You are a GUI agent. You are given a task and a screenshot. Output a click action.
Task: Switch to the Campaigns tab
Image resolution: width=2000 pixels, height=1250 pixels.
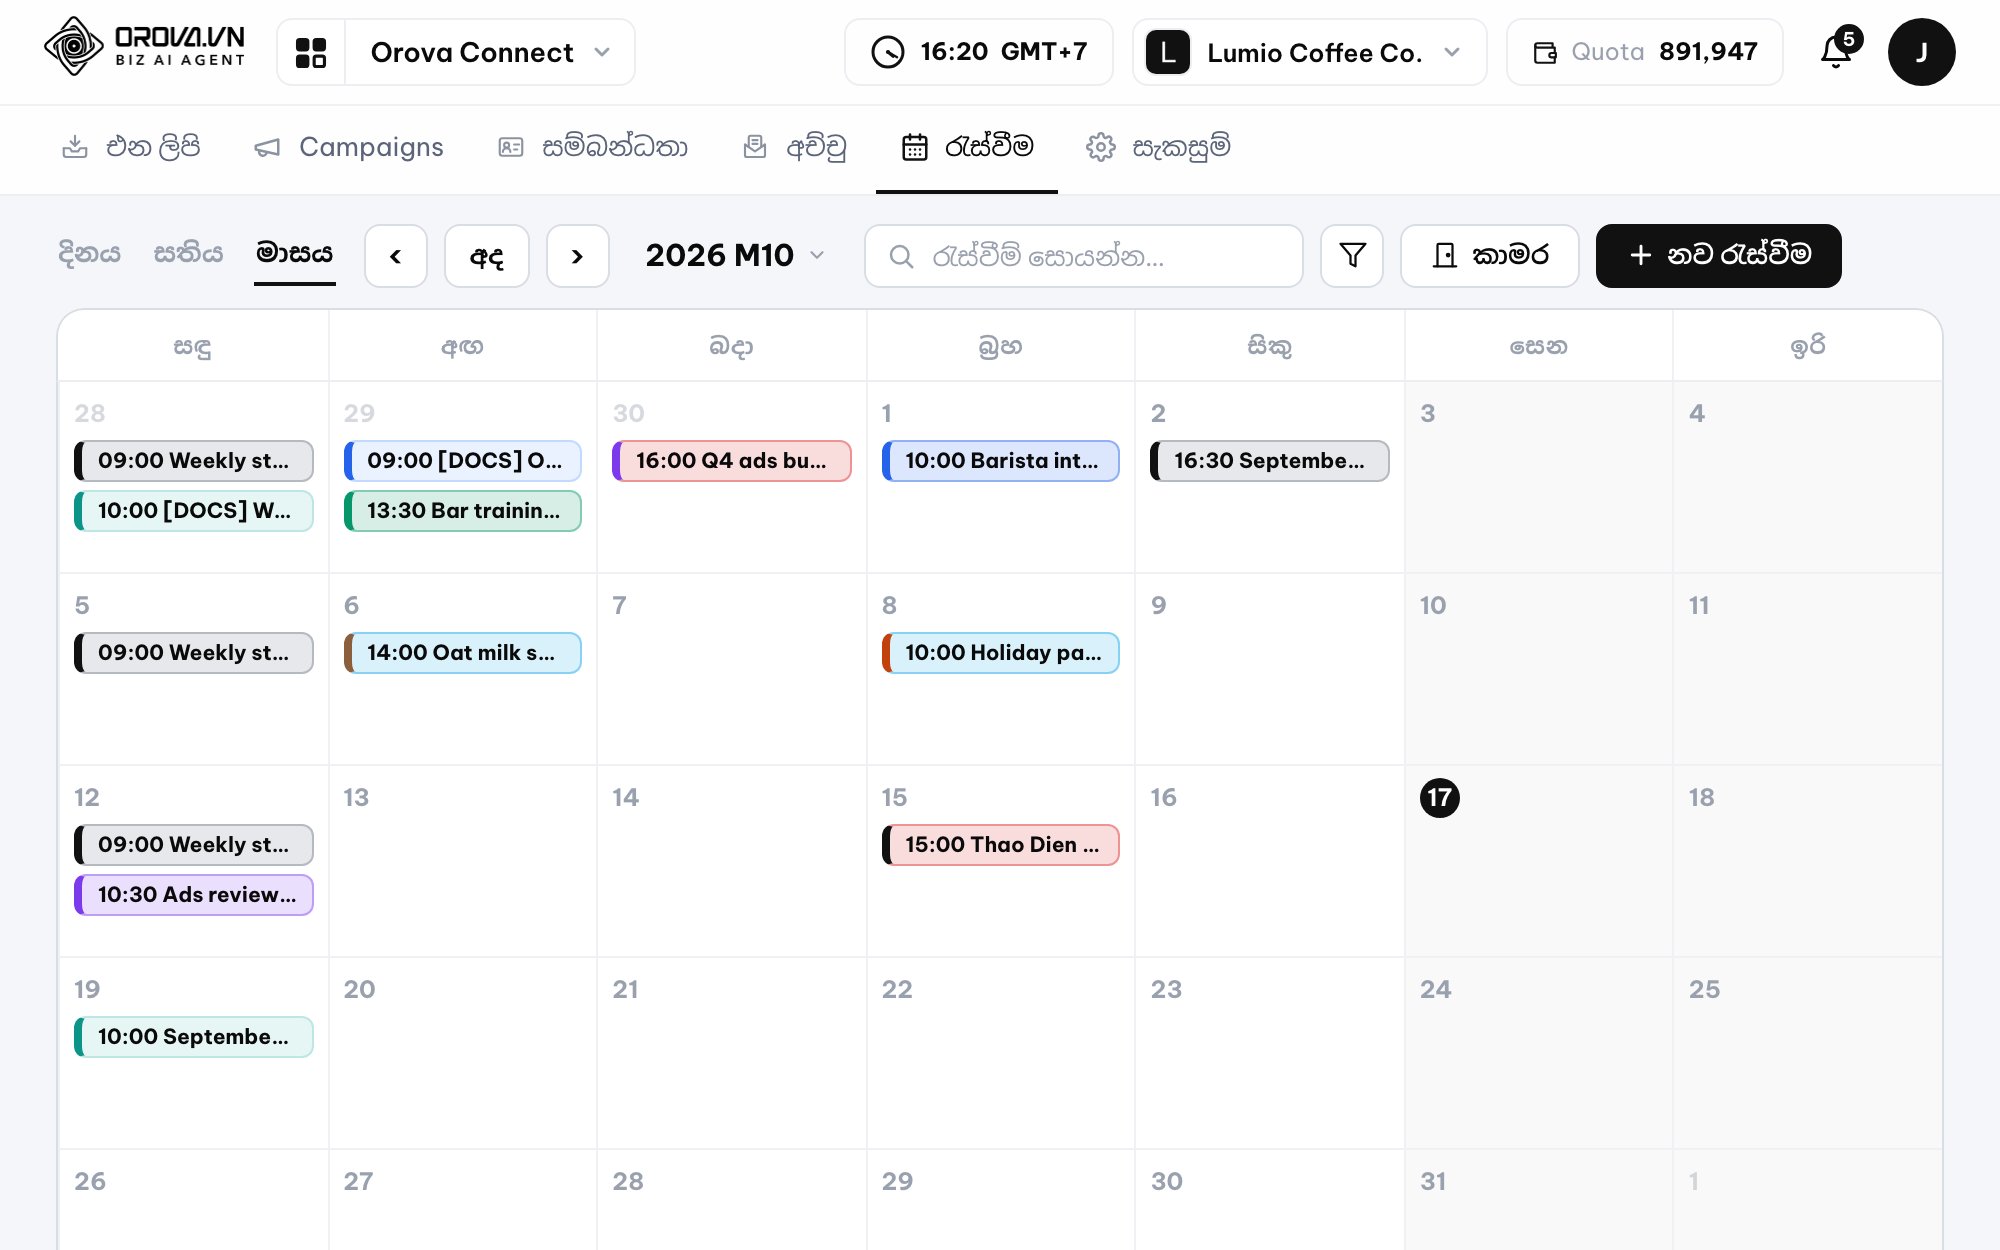click(349, 147)
